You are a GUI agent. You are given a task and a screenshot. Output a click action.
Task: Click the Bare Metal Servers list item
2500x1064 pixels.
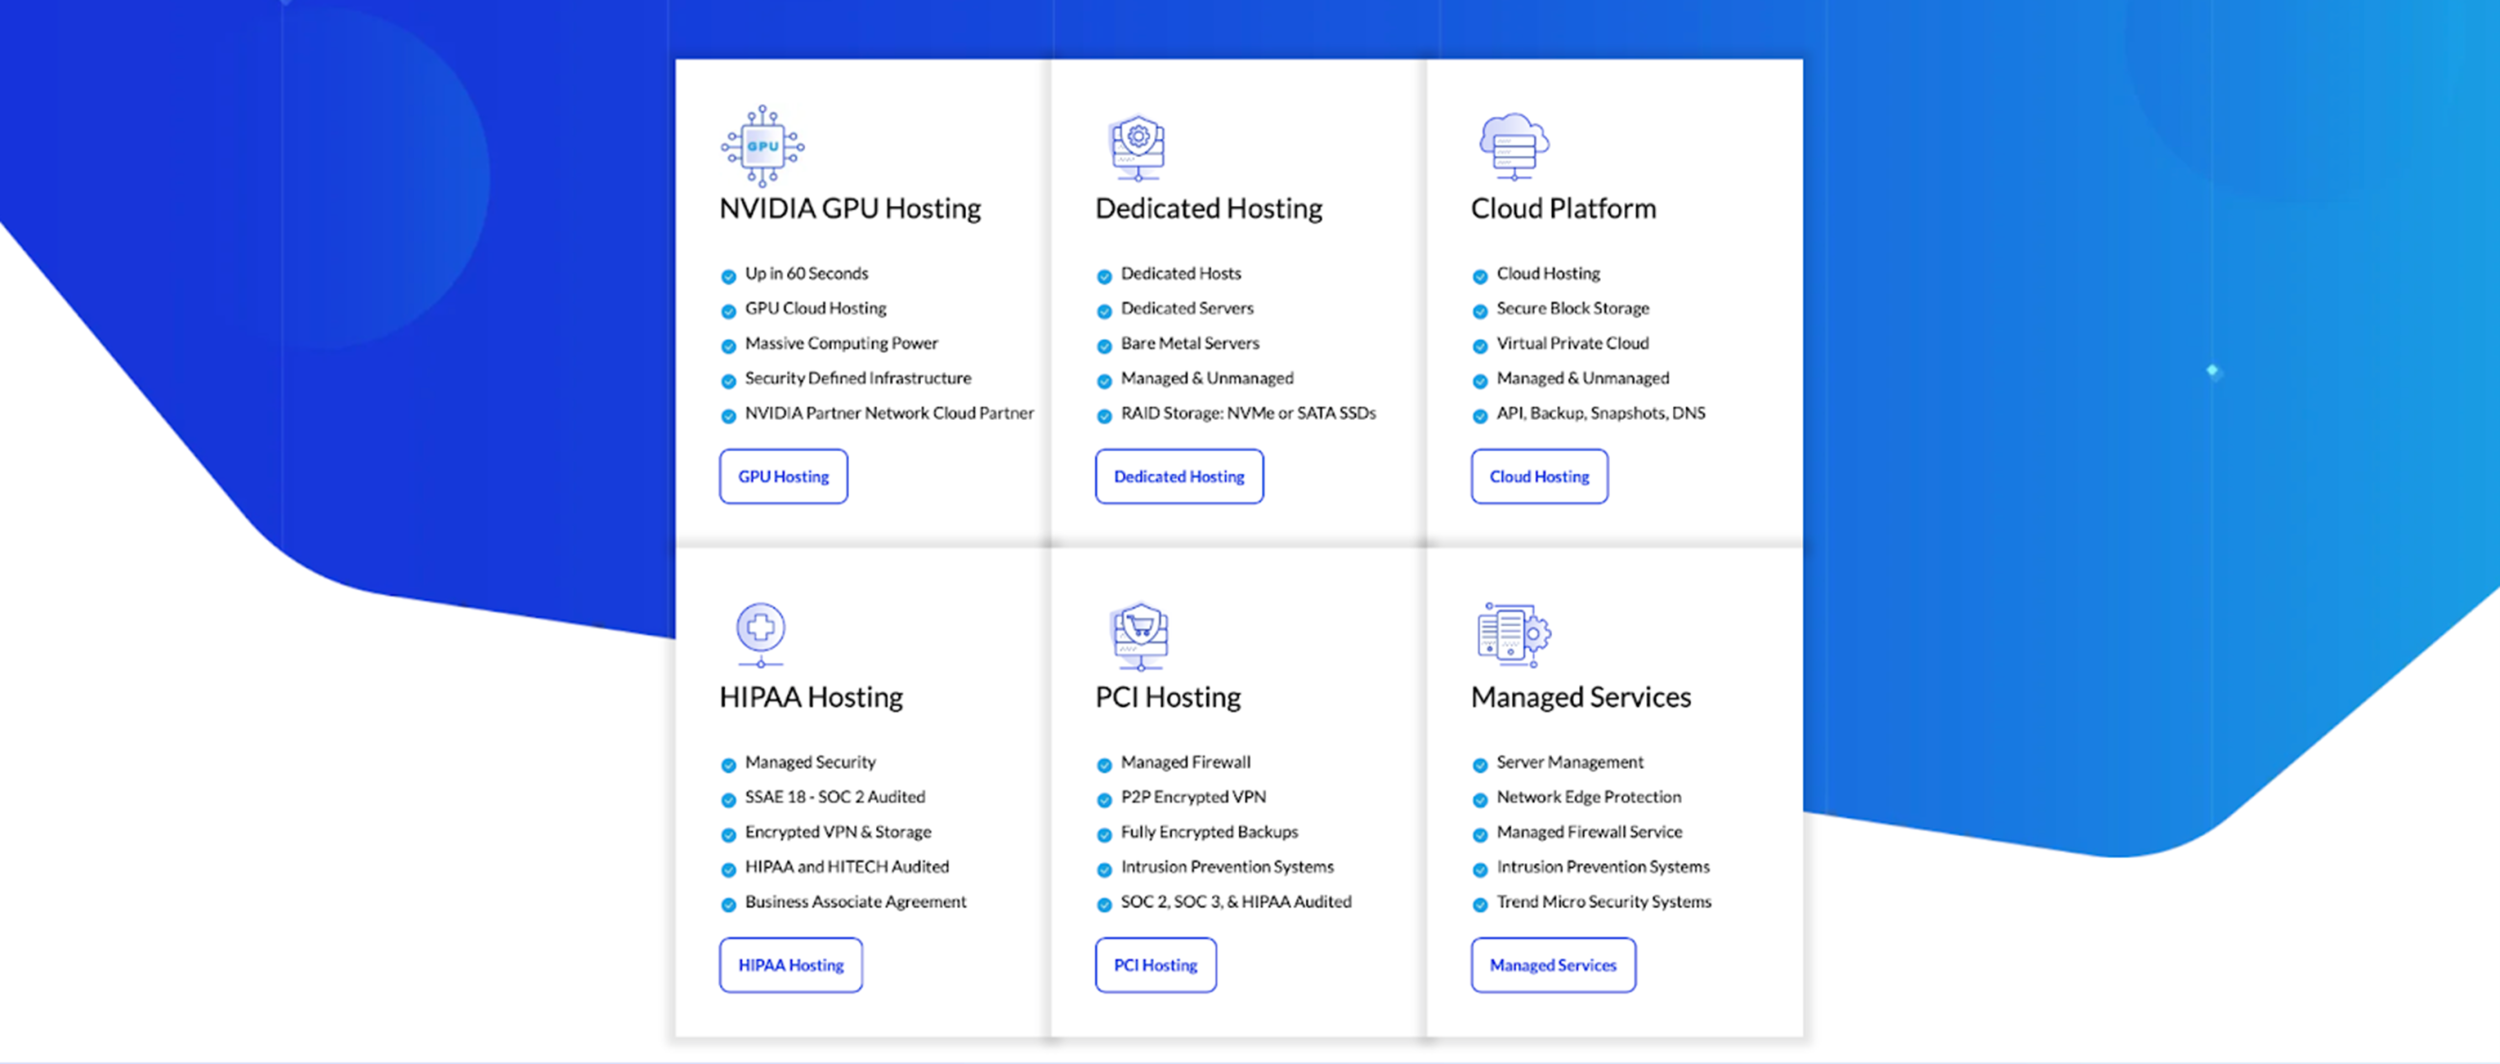(x=1189, y=343)
